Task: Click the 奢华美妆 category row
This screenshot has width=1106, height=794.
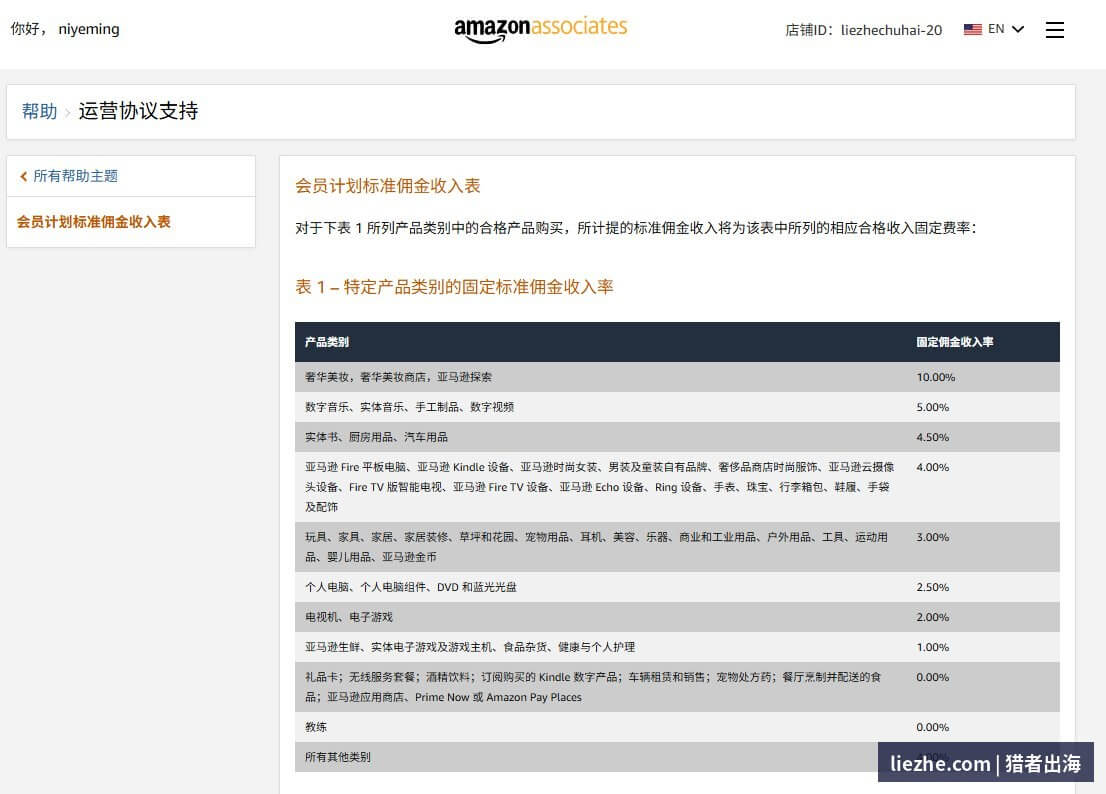Action: 677,377
